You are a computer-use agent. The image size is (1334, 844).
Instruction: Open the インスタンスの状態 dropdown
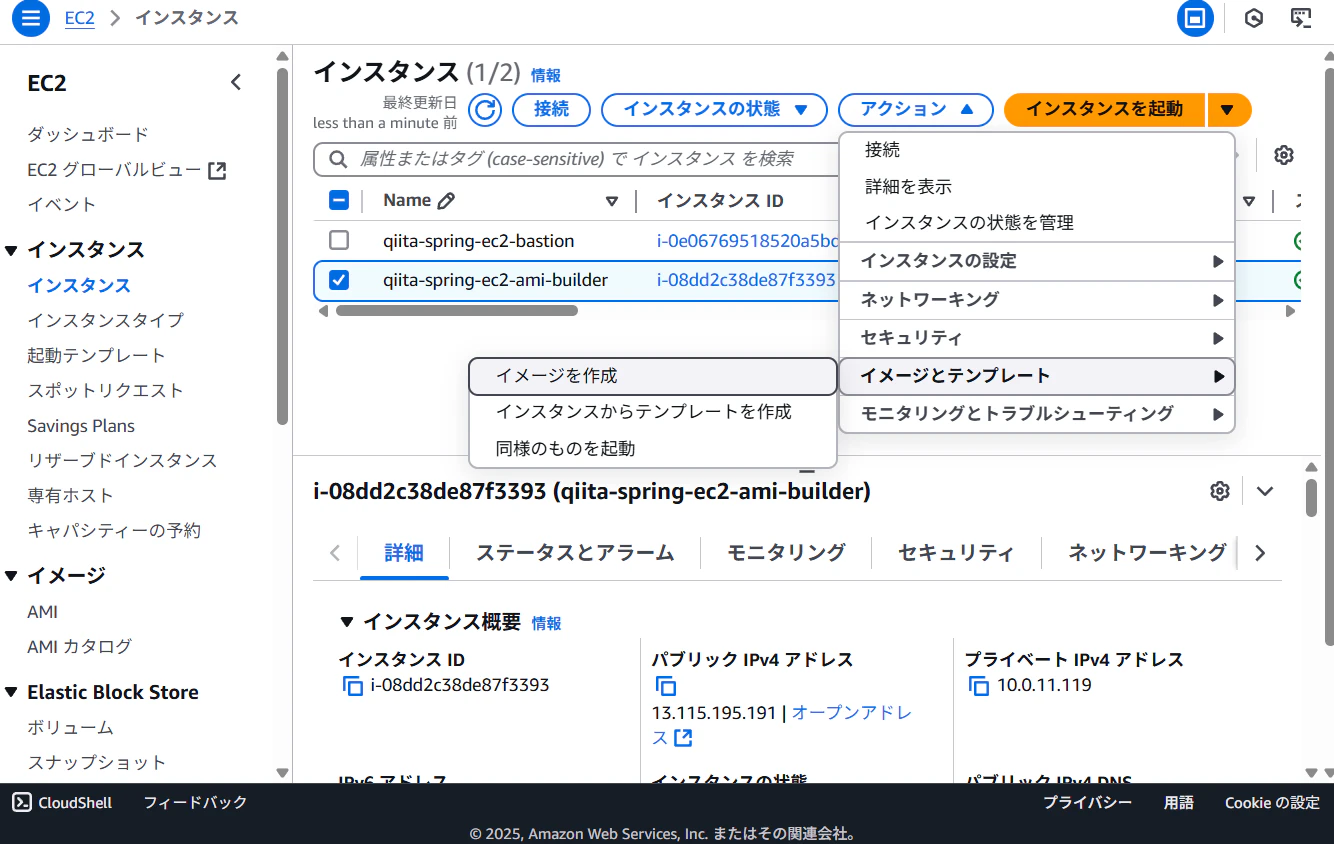[714, 109]
